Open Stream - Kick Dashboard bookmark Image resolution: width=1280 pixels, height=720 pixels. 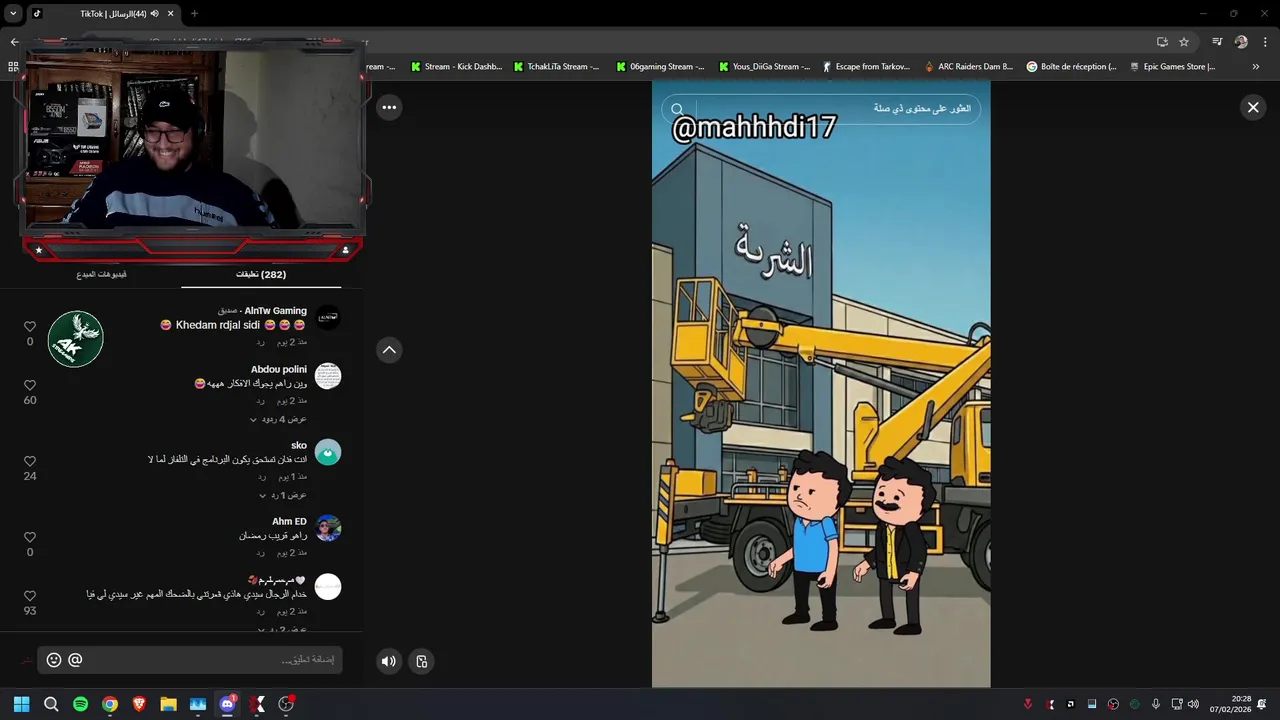click(457, 67)
